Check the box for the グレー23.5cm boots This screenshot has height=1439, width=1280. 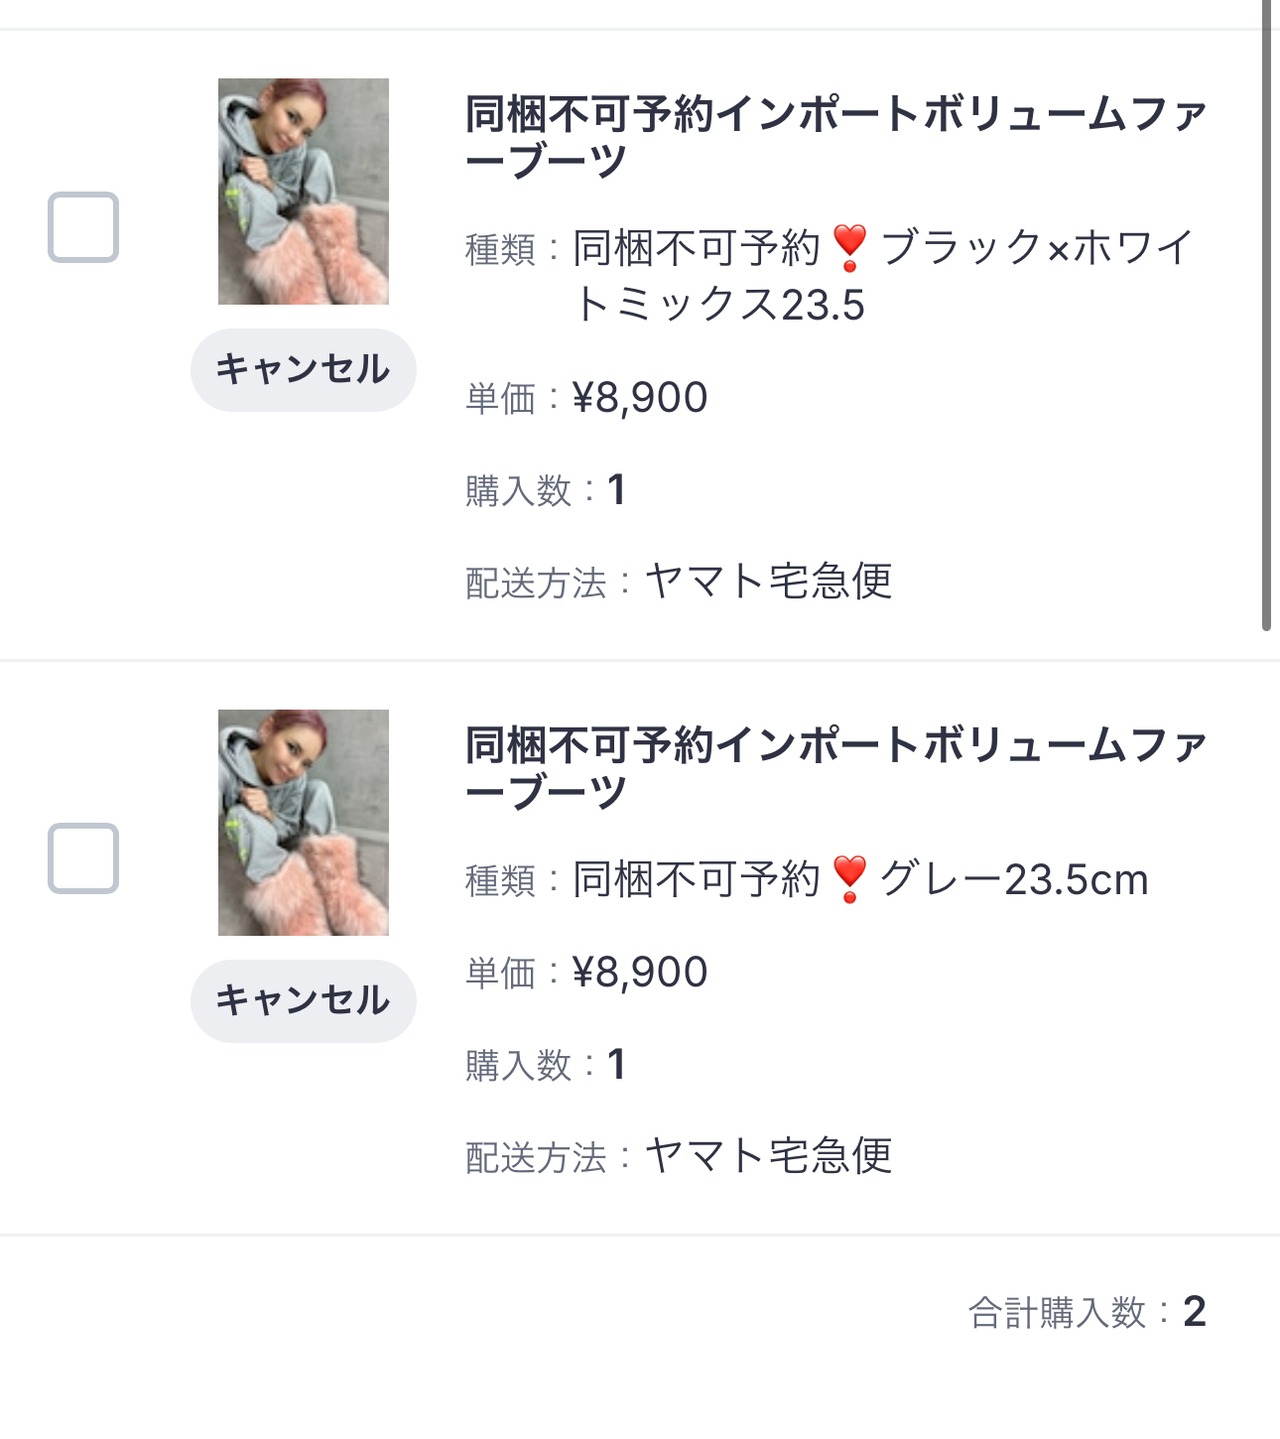click(83, 858)
